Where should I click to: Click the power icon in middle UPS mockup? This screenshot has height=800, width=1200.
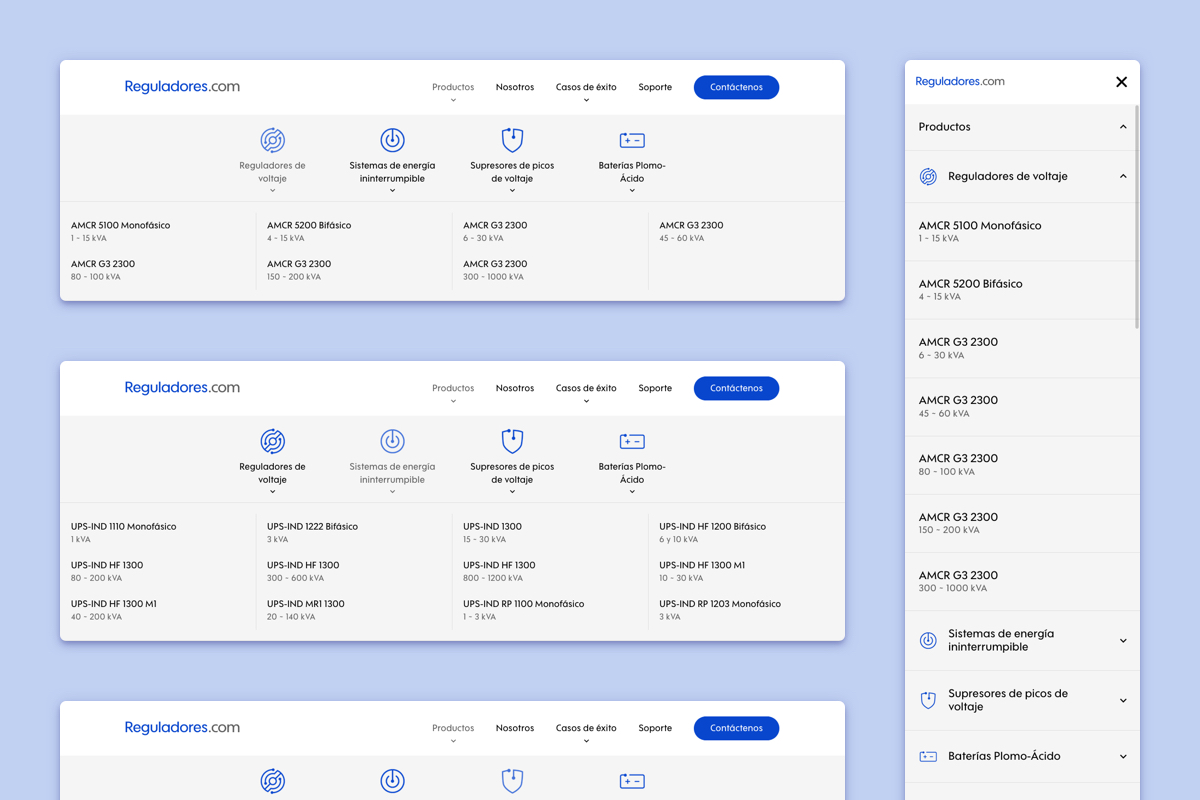tap(392, 441)
